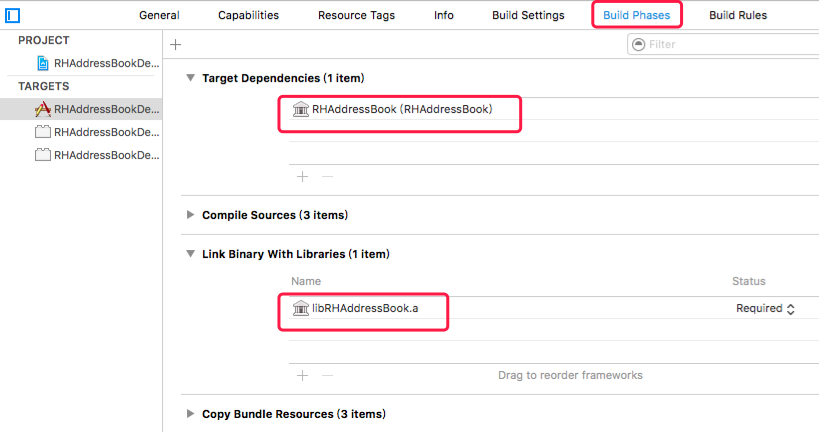Viewport: 819px width, 432px height.
Task: Switch to the Build Settings tab
Action: coord(528,15)
